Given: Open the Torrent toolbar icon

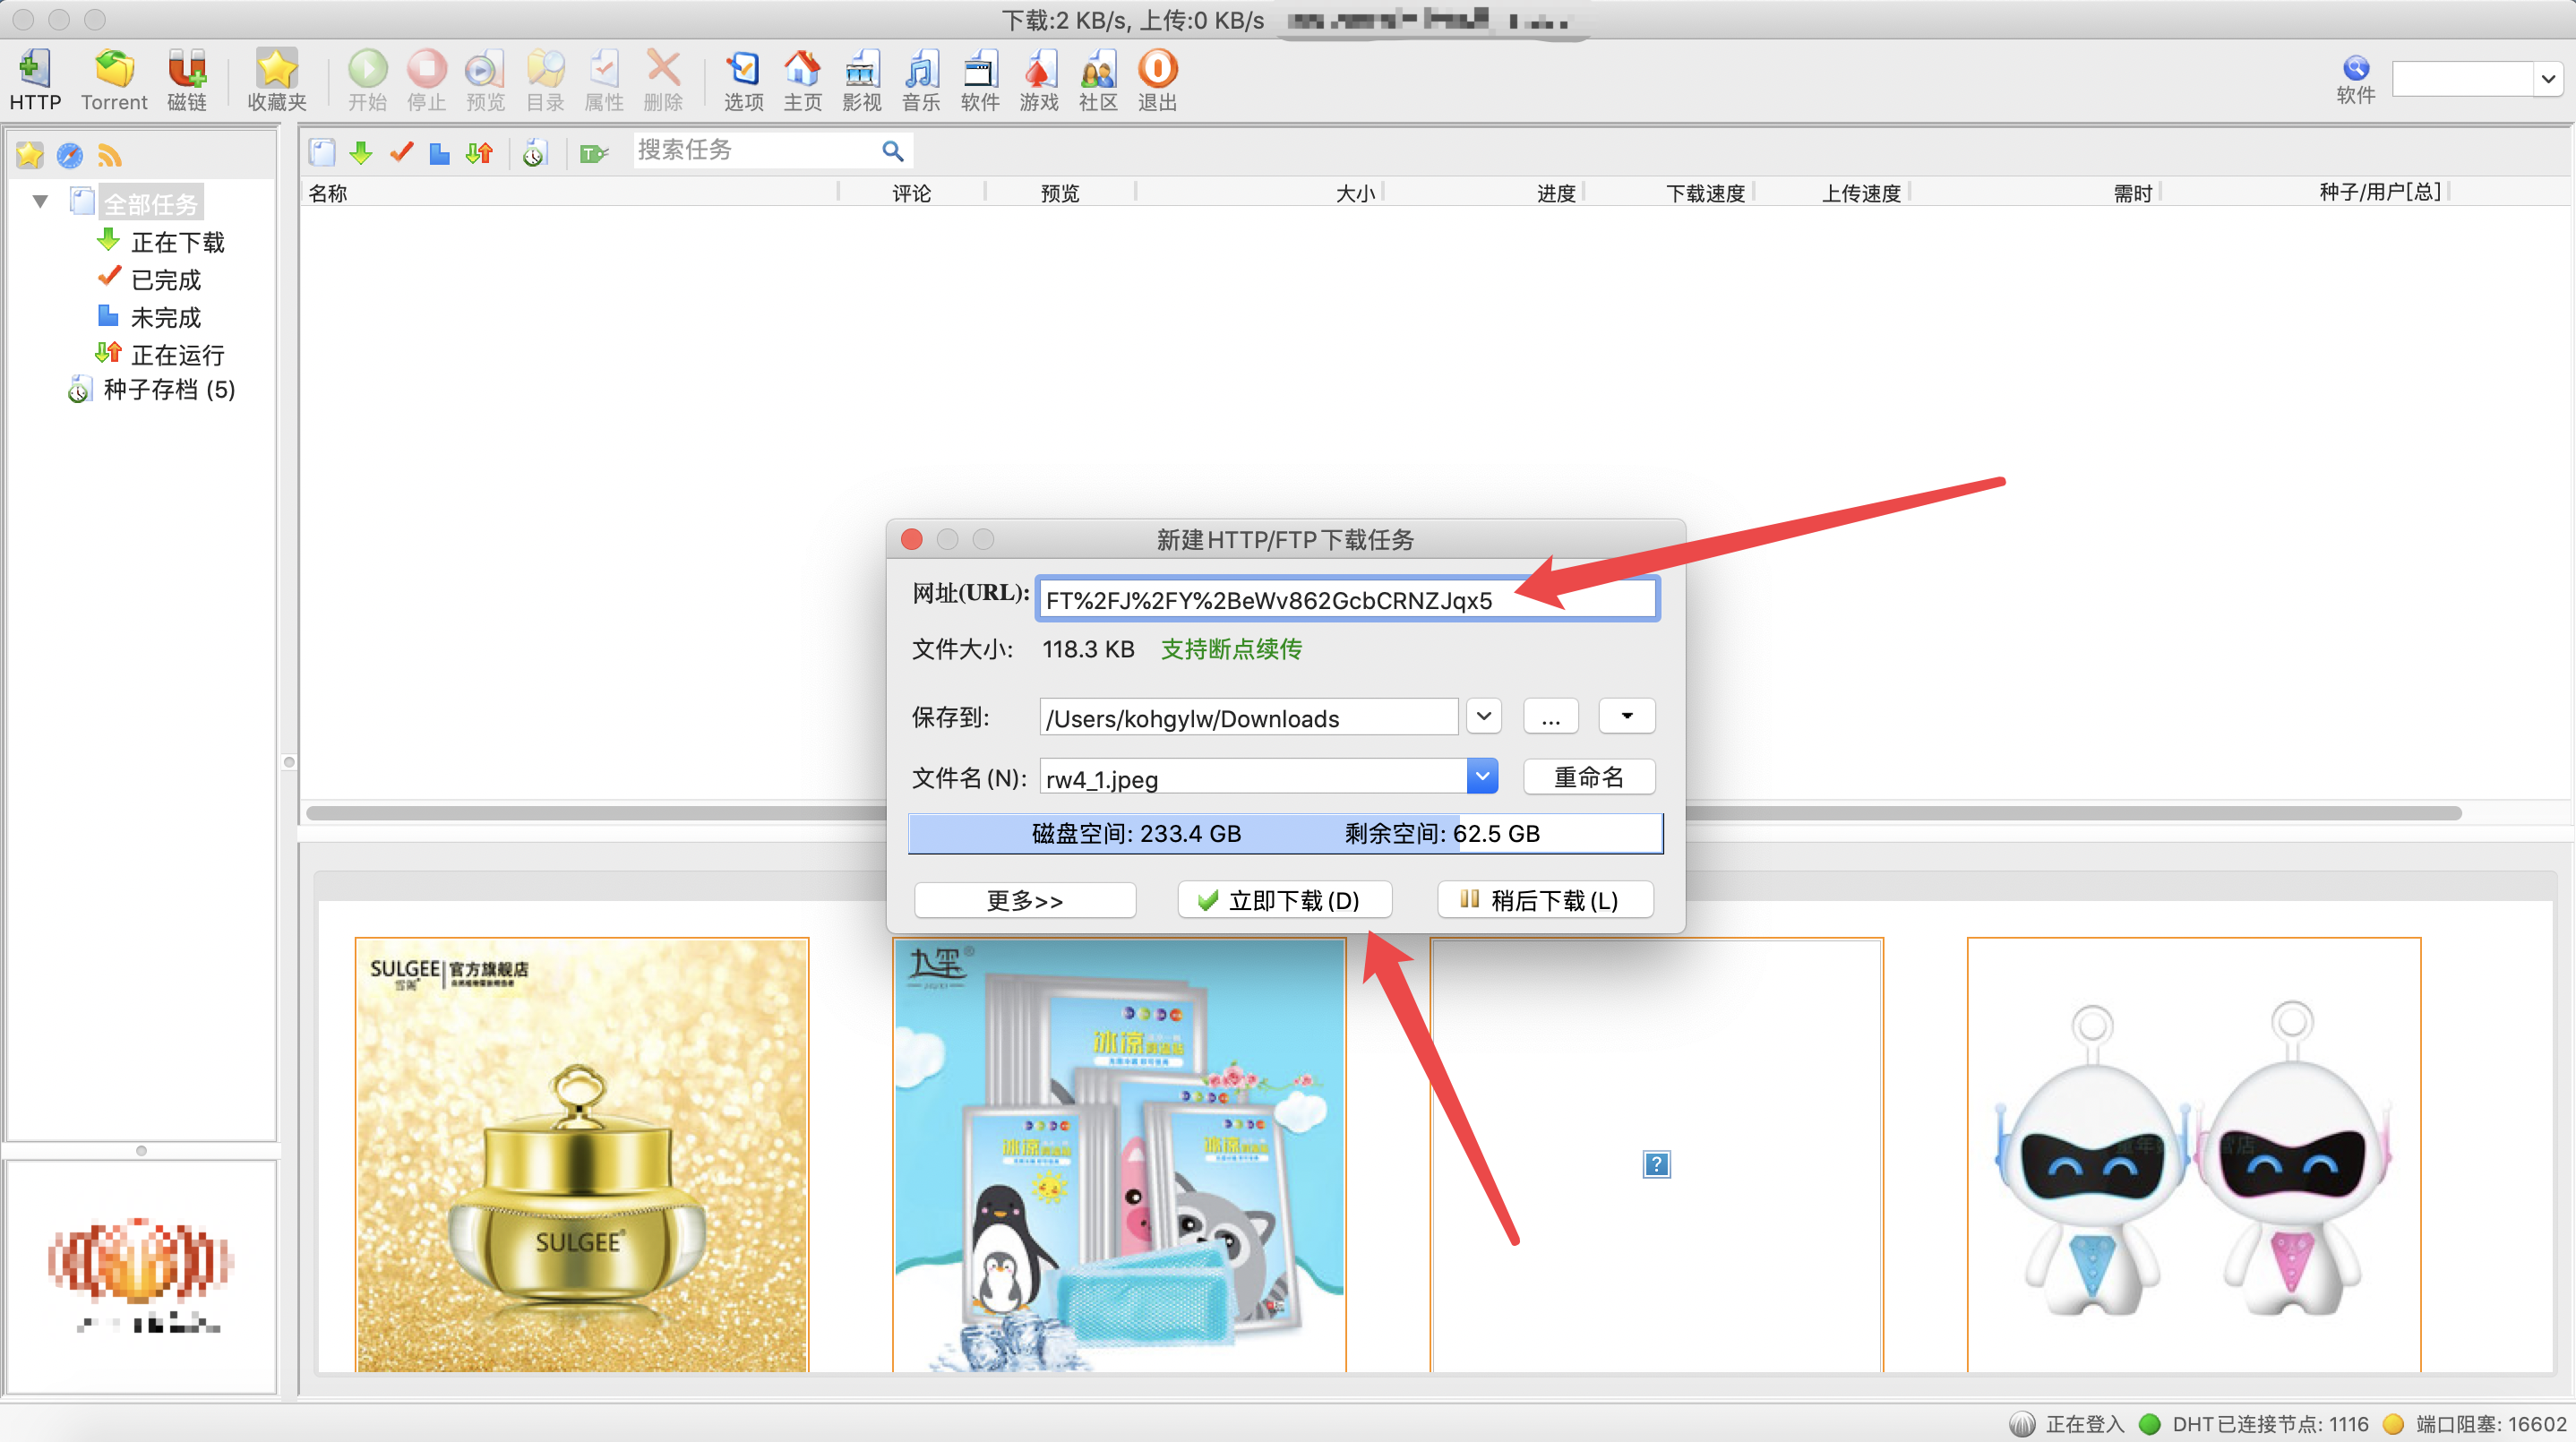Looking at the screenshot, I should (113, 70).
